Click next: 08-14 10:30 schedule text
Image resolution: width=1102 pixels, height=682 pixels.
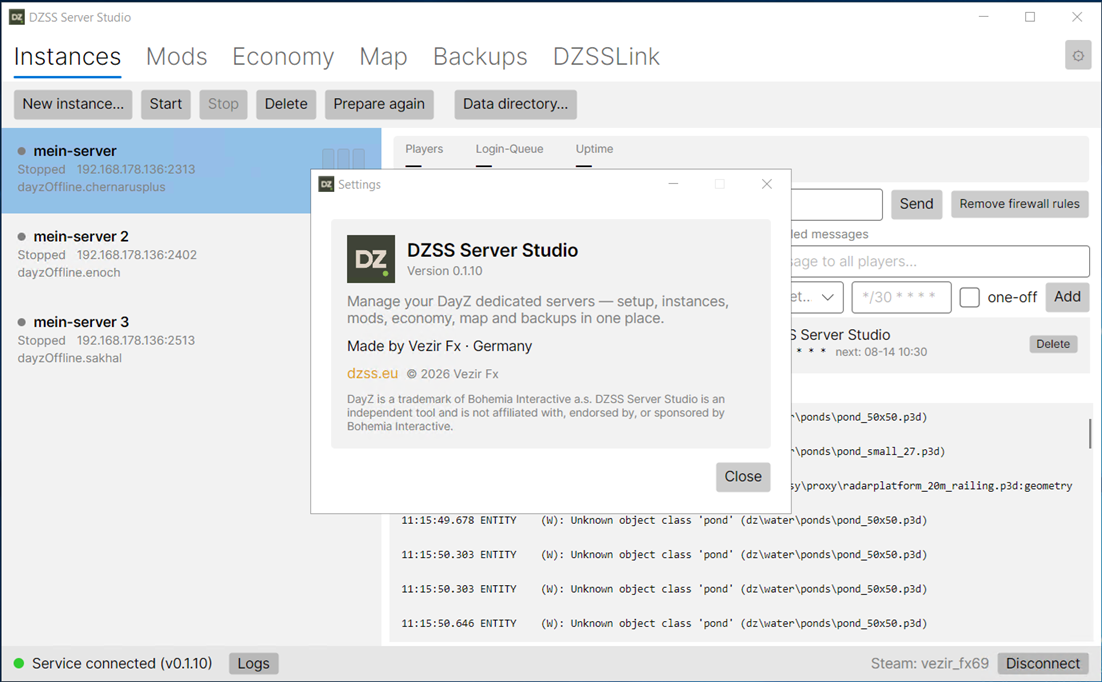[x=881, y=352]
